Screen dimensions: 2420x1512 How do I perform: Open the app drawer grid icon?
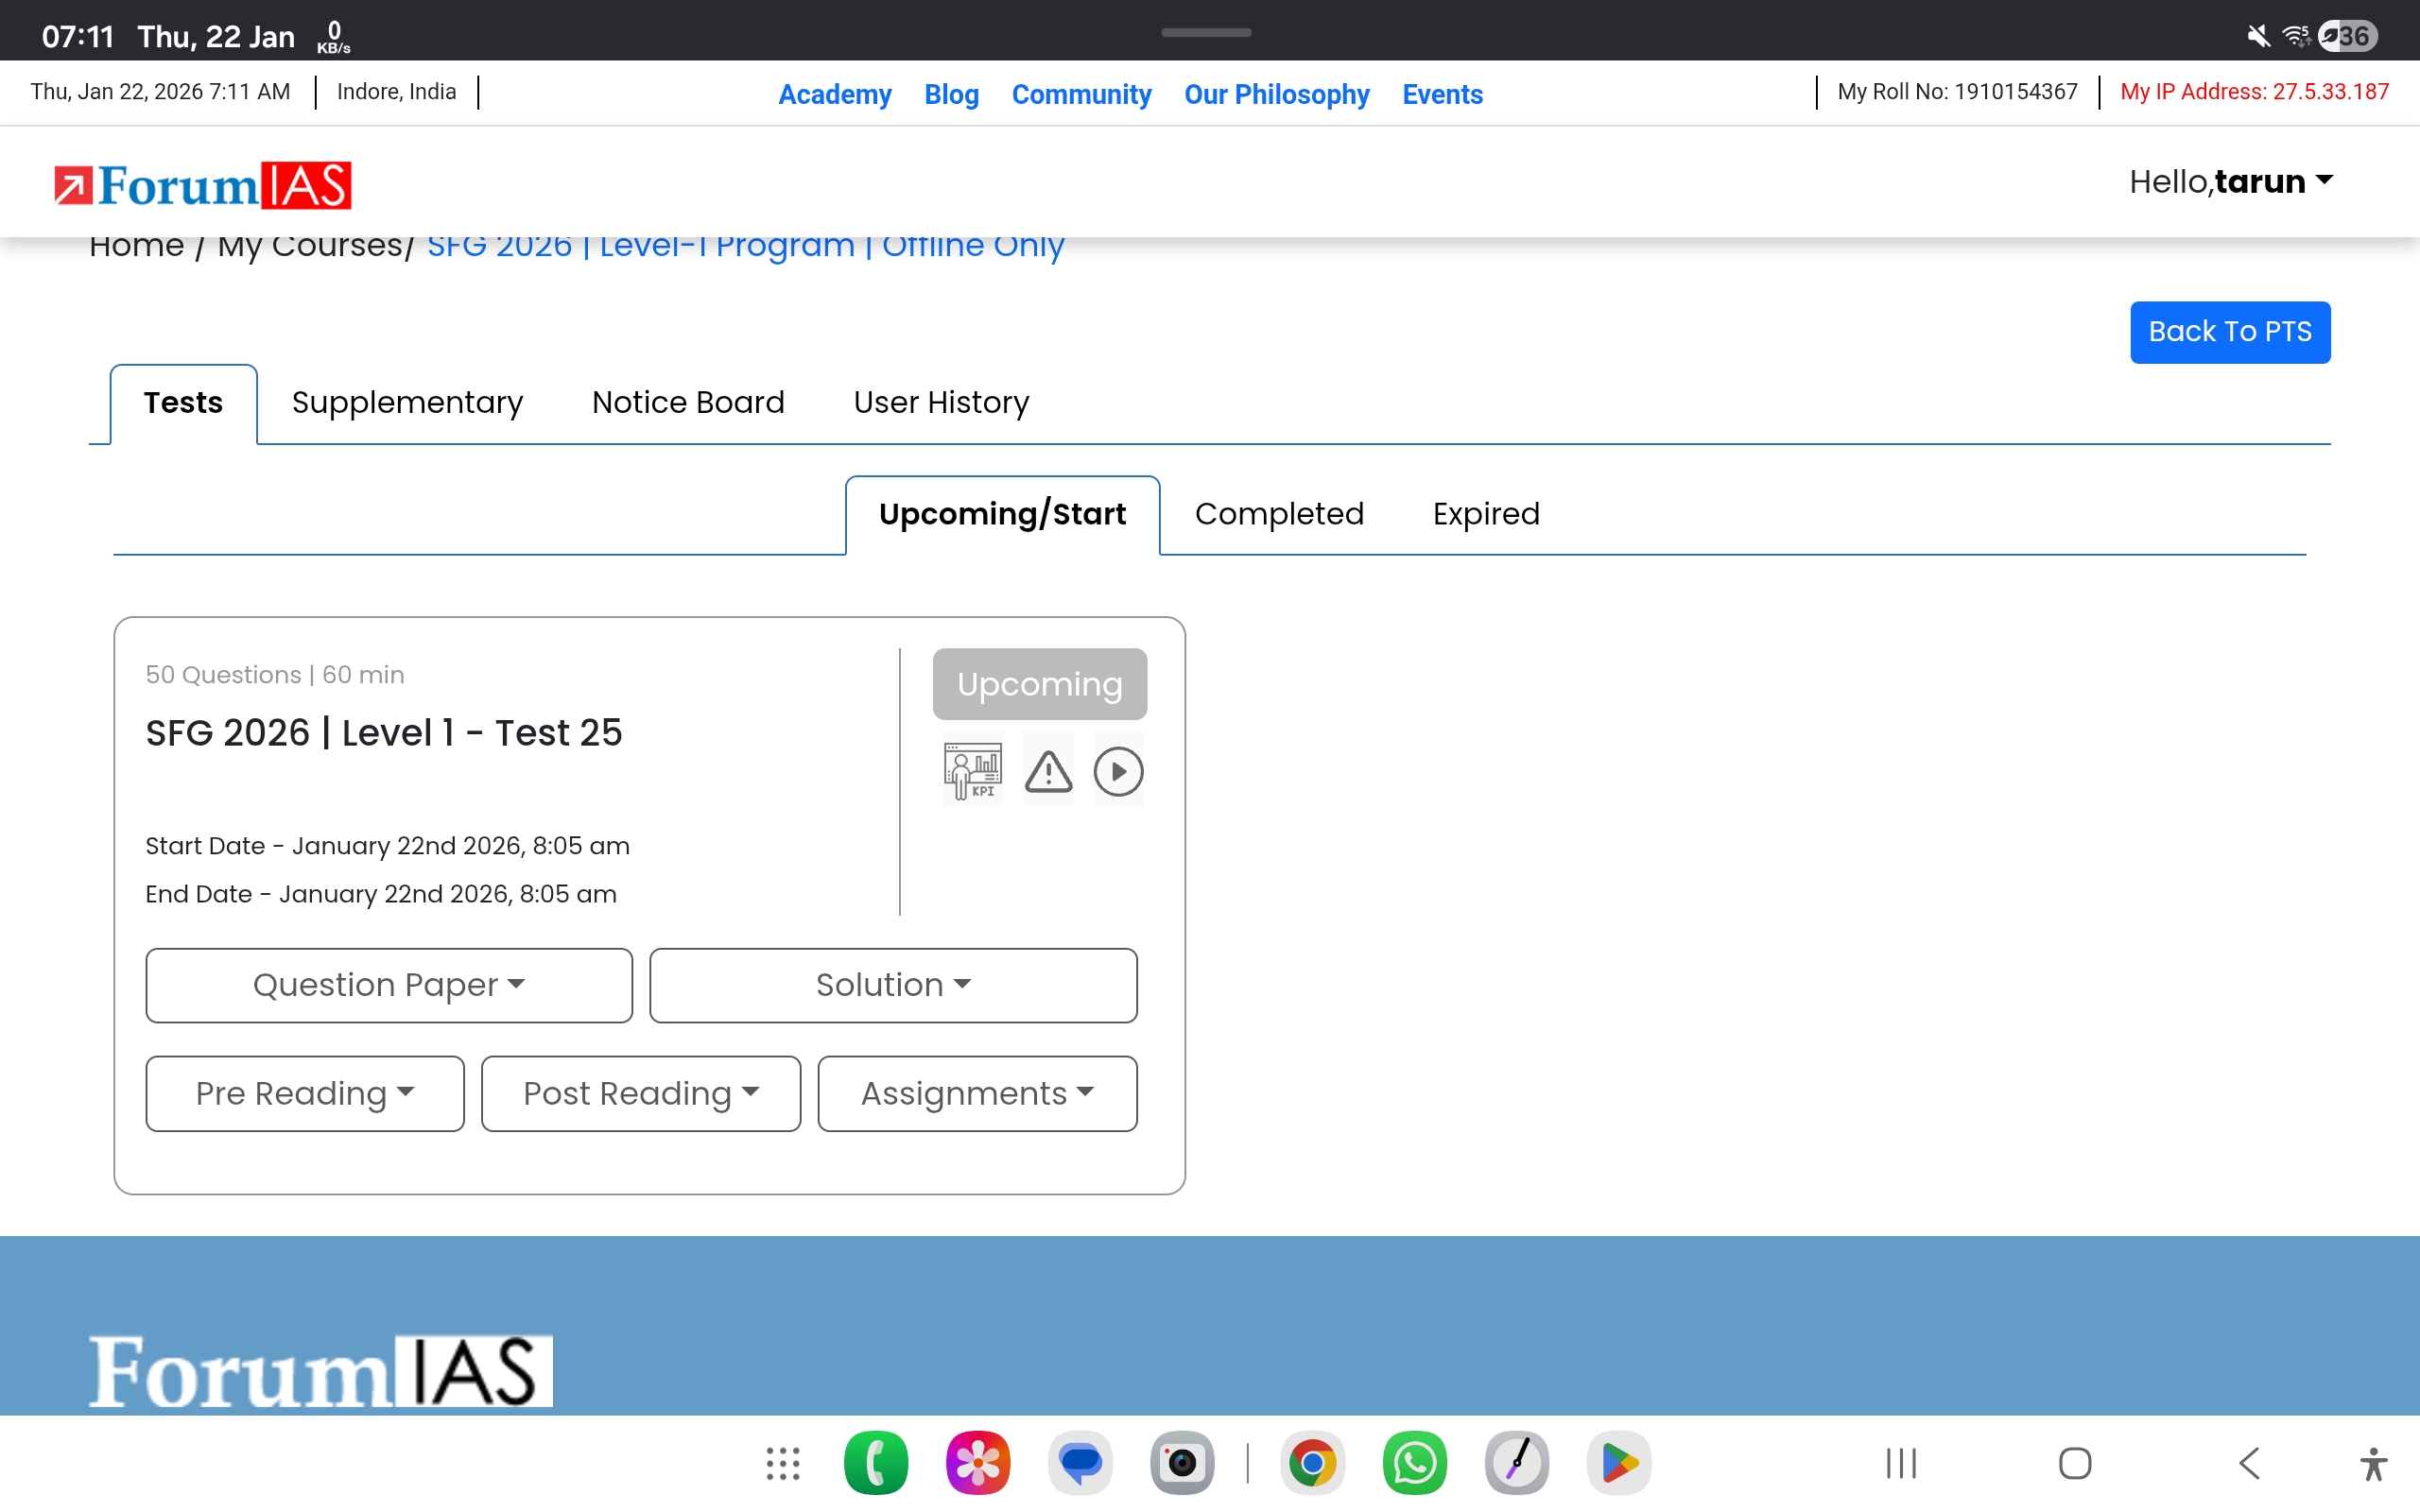[783, 1463]
